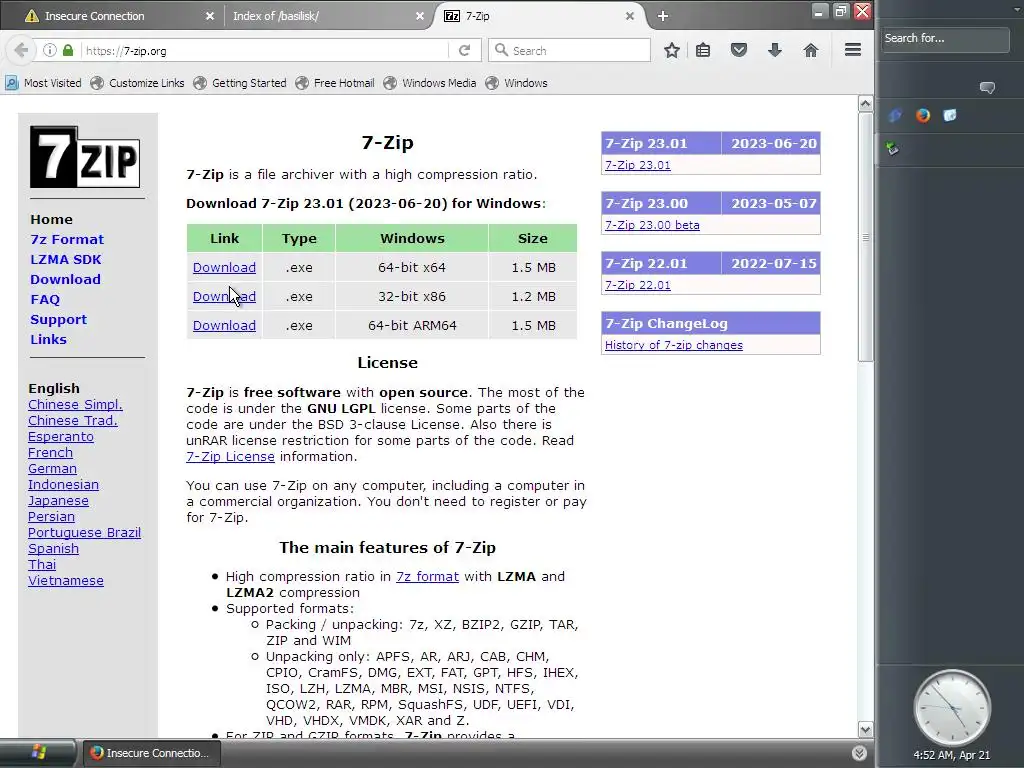Read the 7-Zip License link
This screenshot has width=1024, height=768.
pos(230,456)
